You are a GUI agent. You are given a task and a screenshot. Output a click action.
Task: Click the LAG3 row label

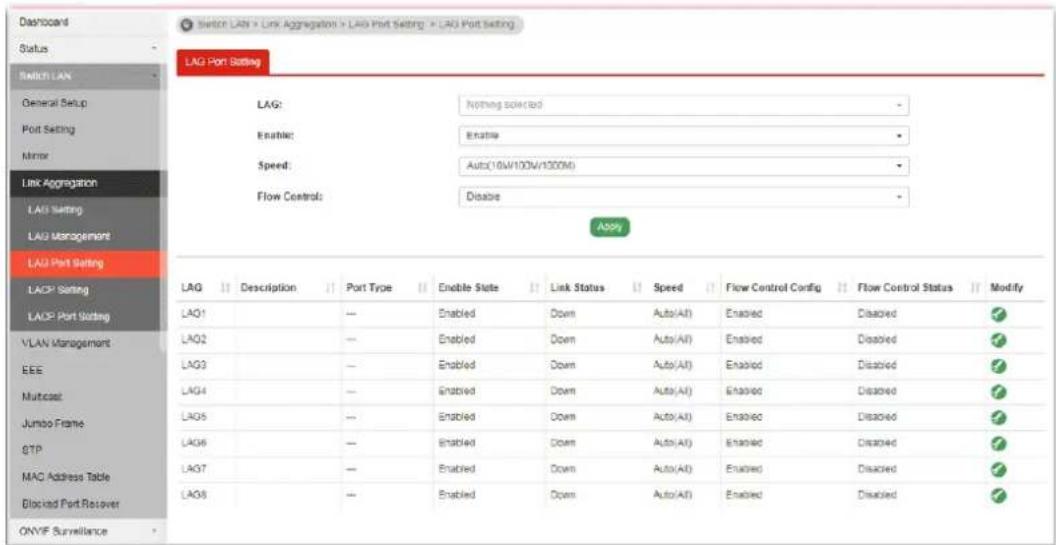pyautogui.click(x=192, y=366)
